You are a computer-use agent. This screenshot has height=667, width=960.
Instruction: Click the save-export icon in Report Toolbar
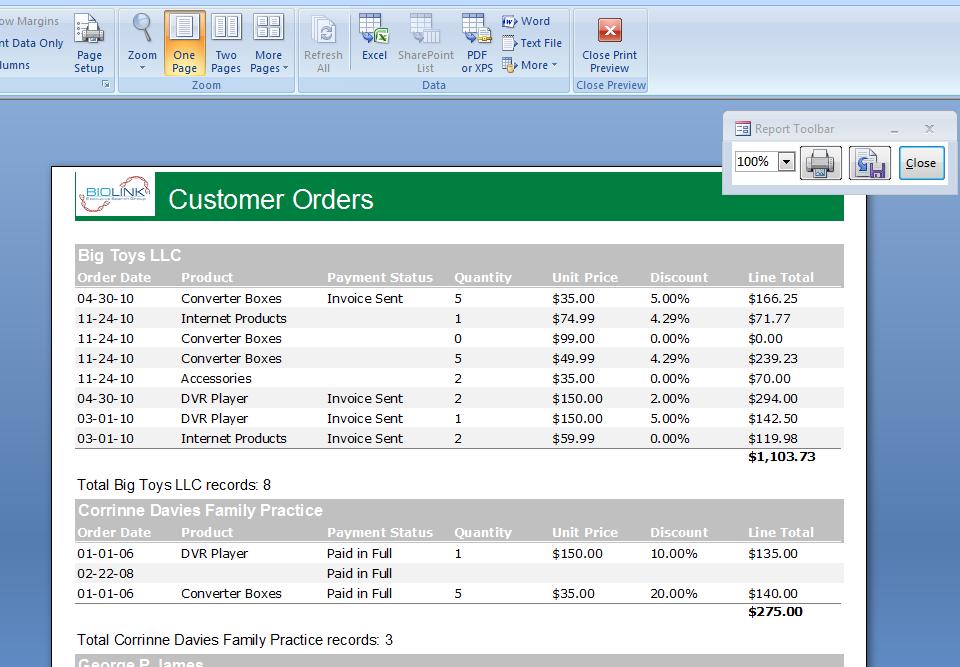coord(870,163)
